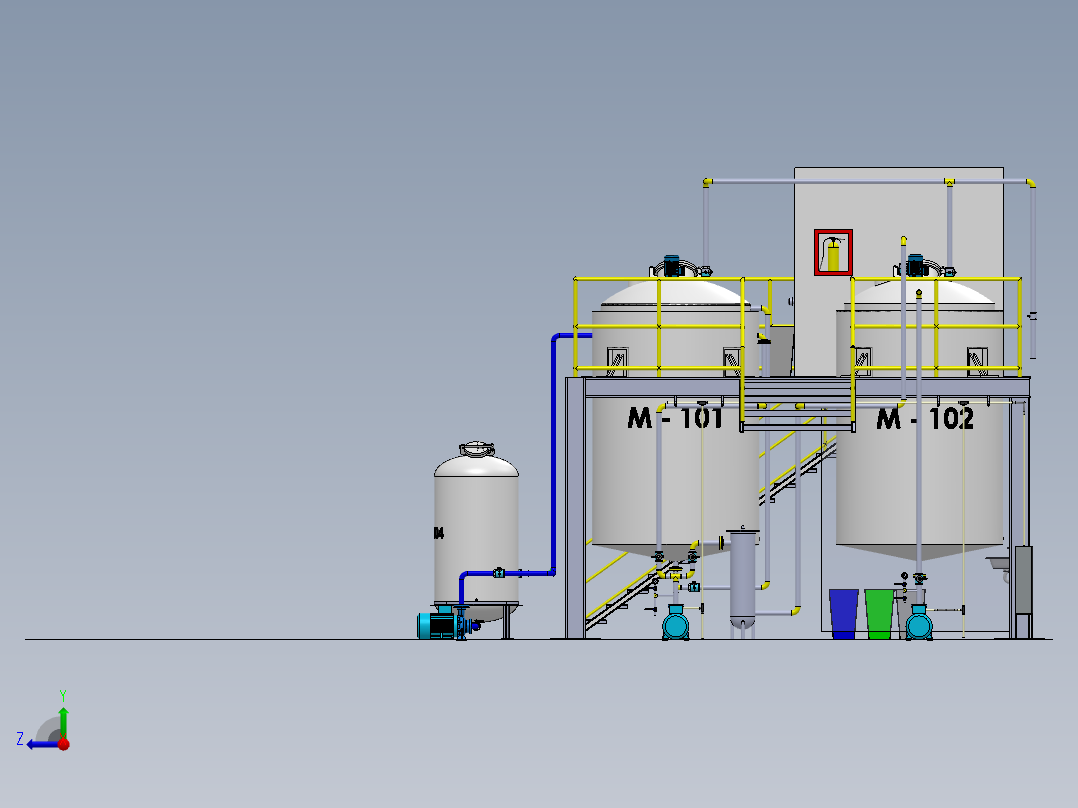
Task: Pick the teal valve on blue horizontal pipe
Action: coord(499,573)
